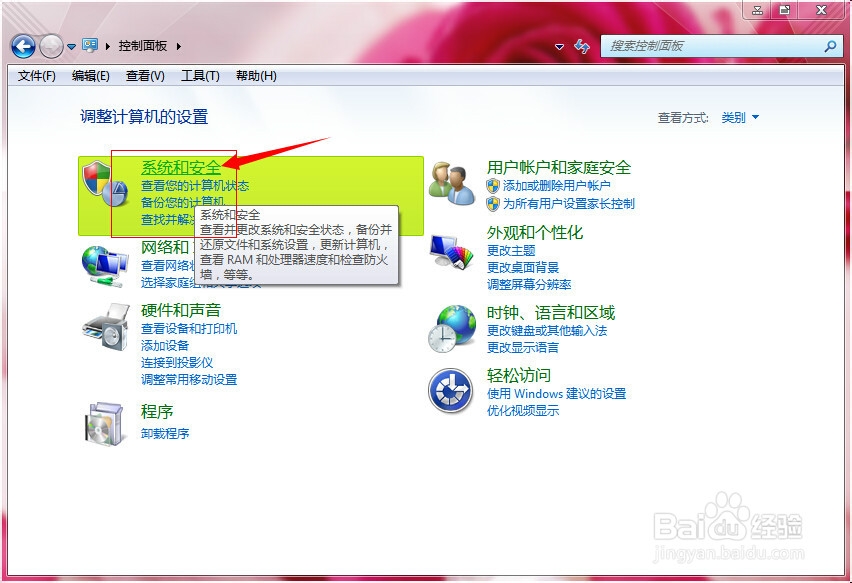Click the Back navigation arrow button

[x=23, y=46]
